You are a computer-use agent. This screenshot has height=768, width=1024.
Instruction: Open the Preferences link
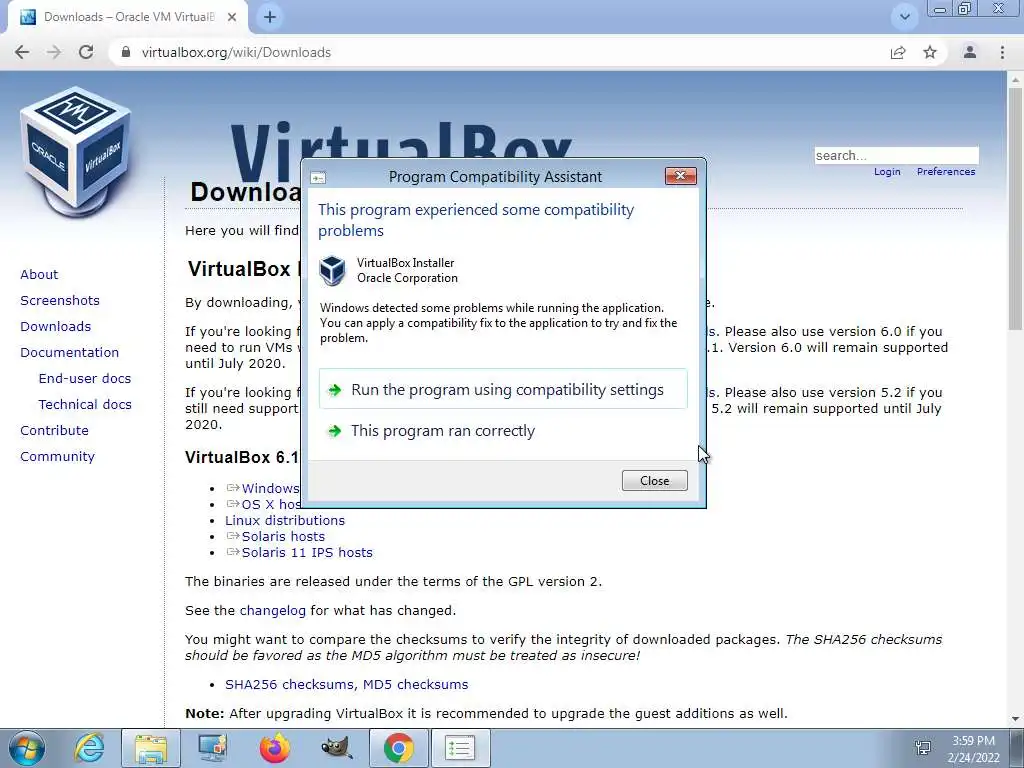tap(946, 172)
